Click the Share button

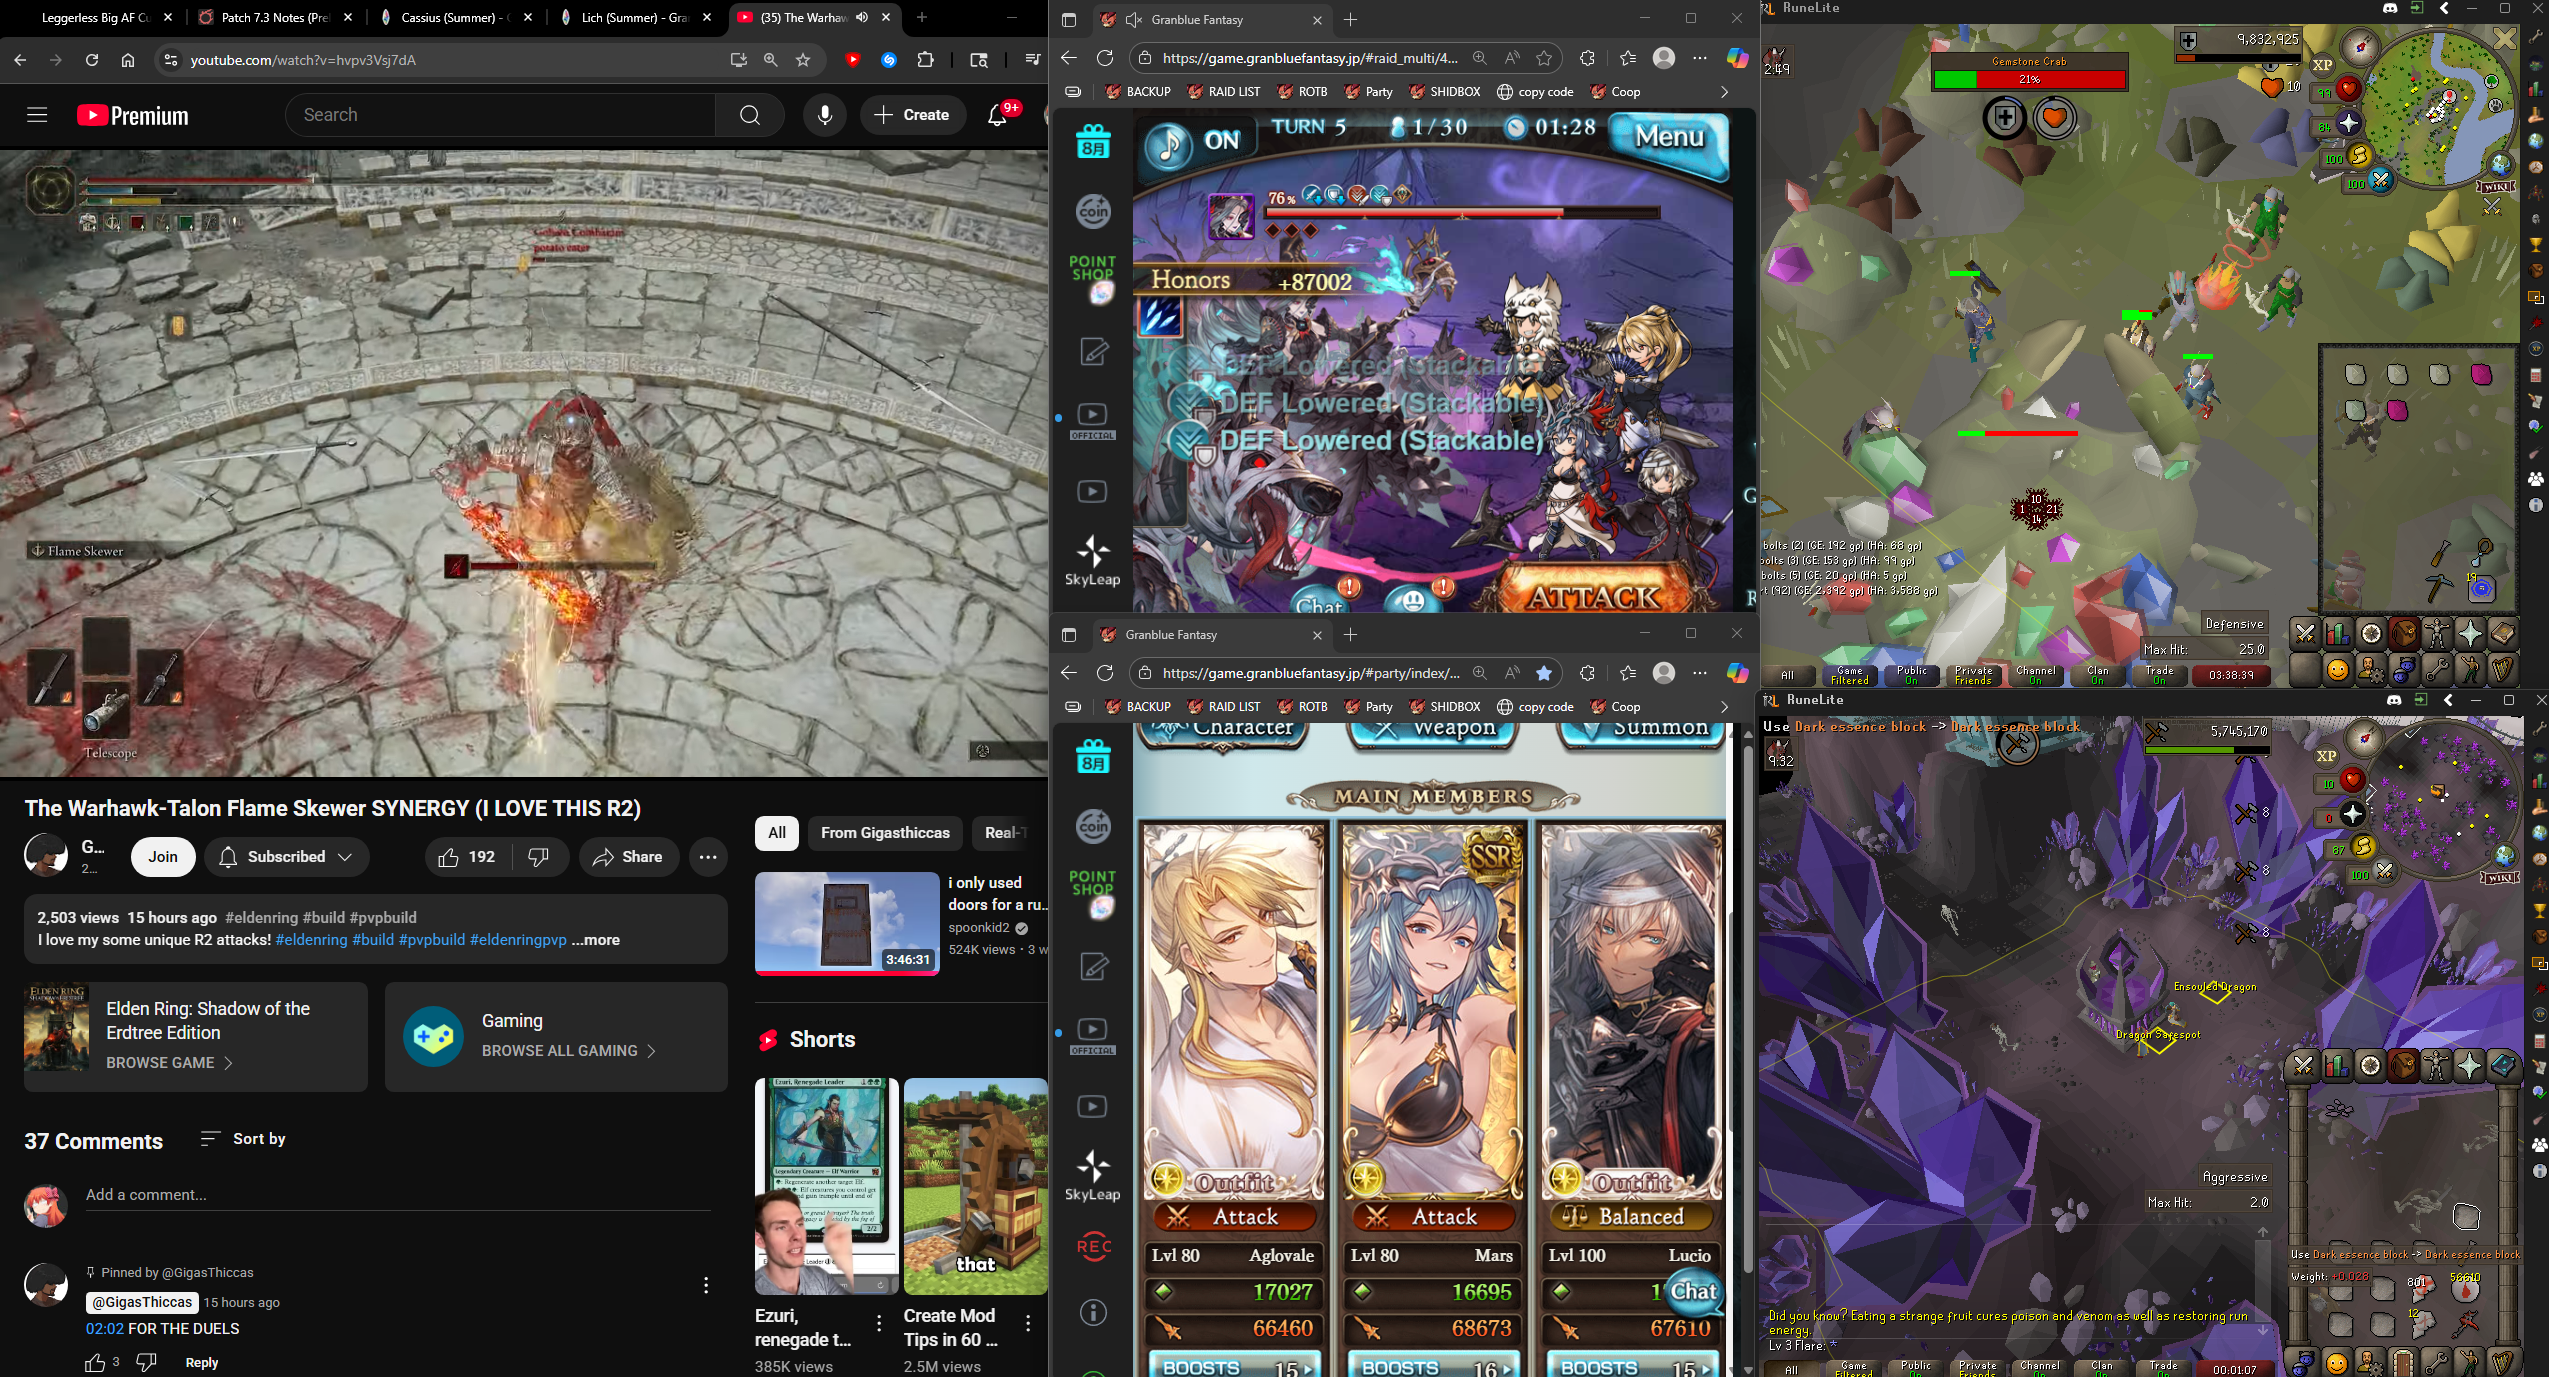[628, 857]
